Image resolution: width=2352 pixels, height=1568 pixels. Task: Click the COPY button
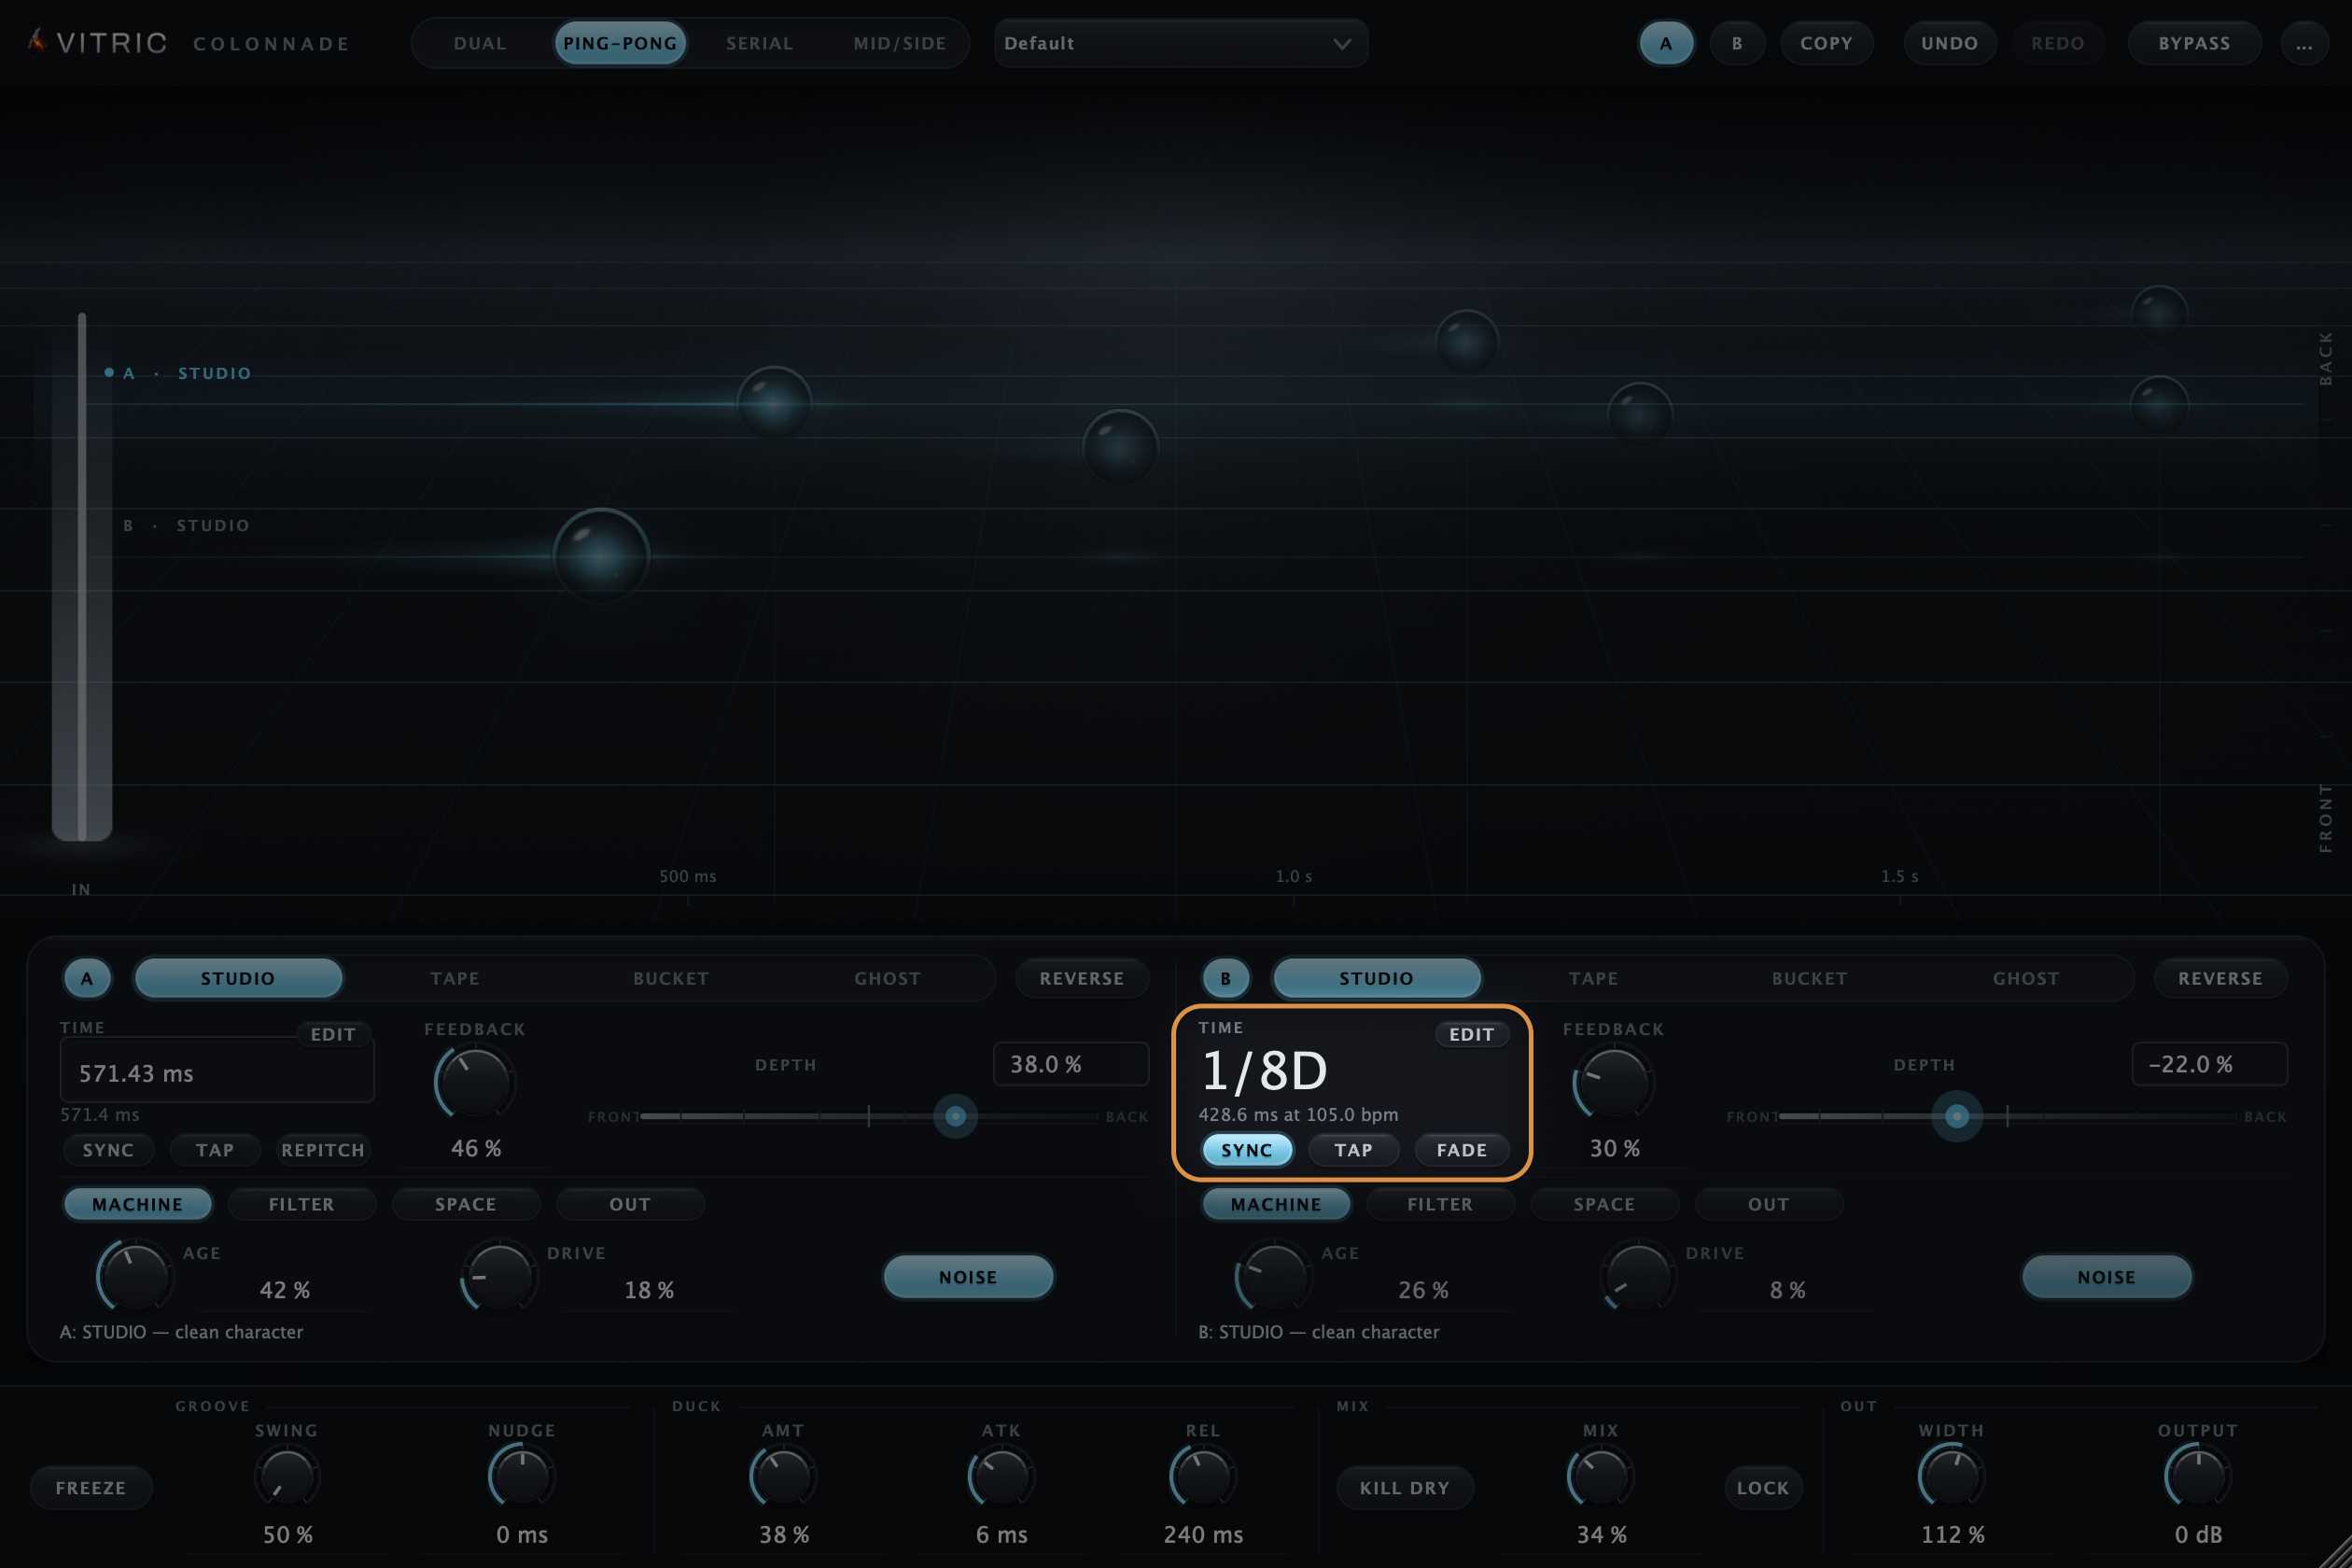tap(1826, 44)
